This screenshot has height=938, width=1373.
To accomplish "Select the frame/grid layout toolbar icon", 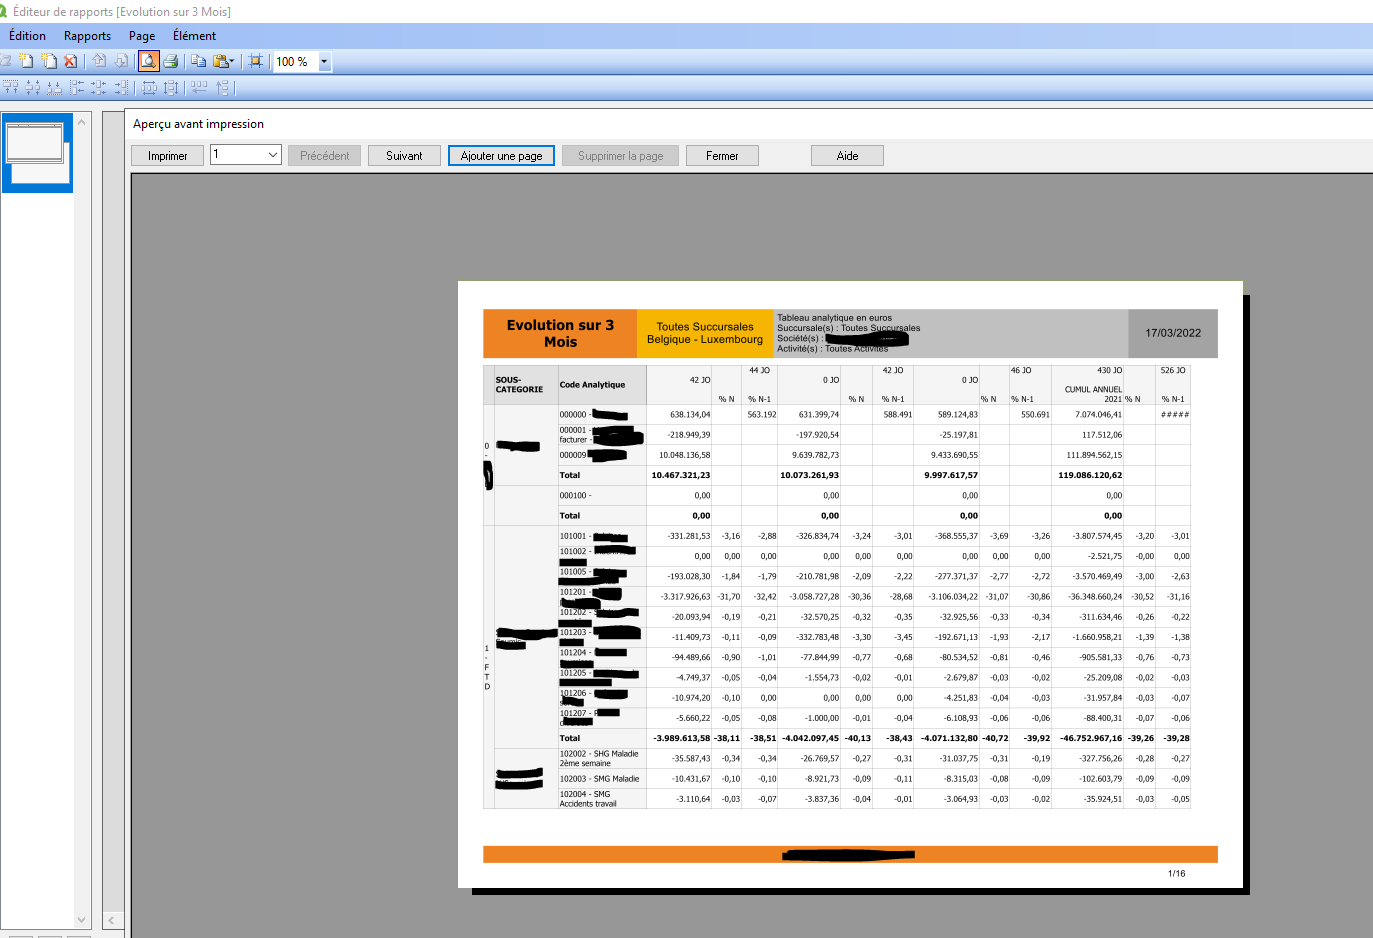I will (x=255, y=61).
